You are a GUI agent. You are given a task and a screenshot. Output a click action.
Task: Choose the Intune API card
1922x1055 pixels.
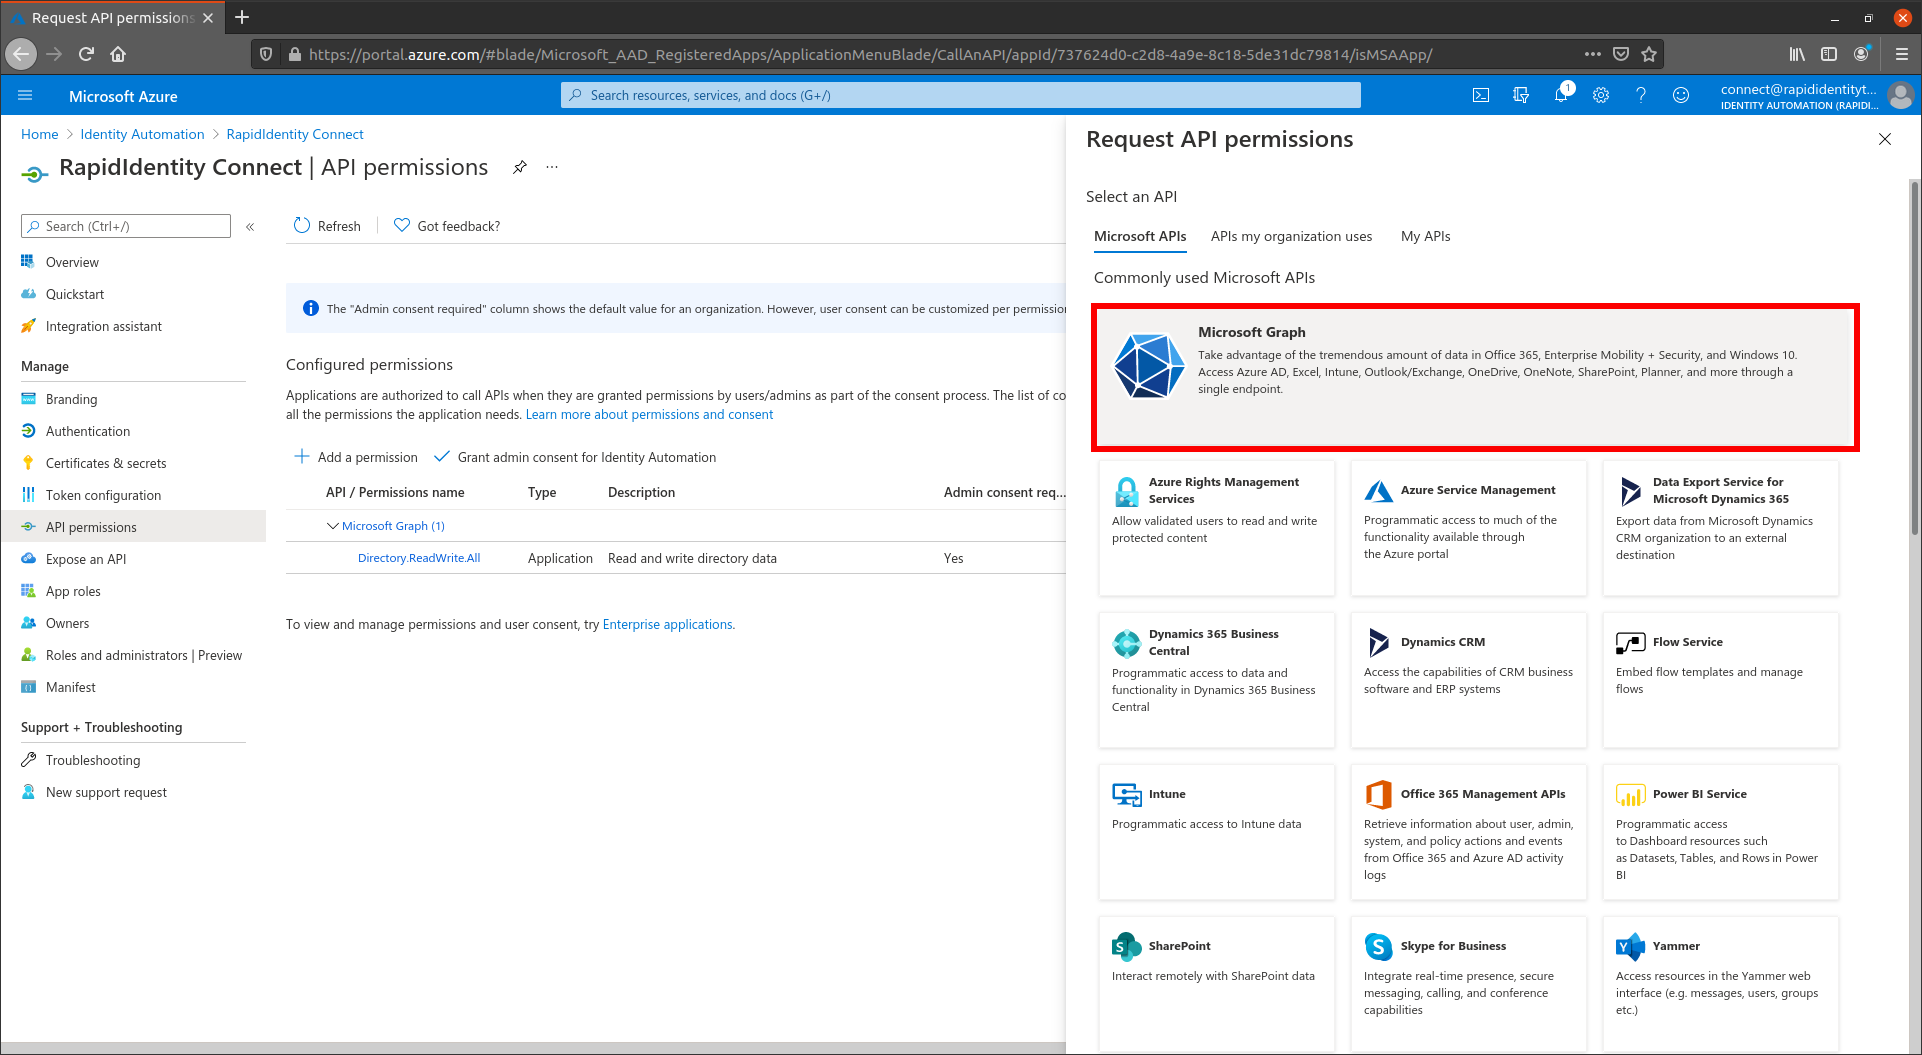tap(1216, 831)
